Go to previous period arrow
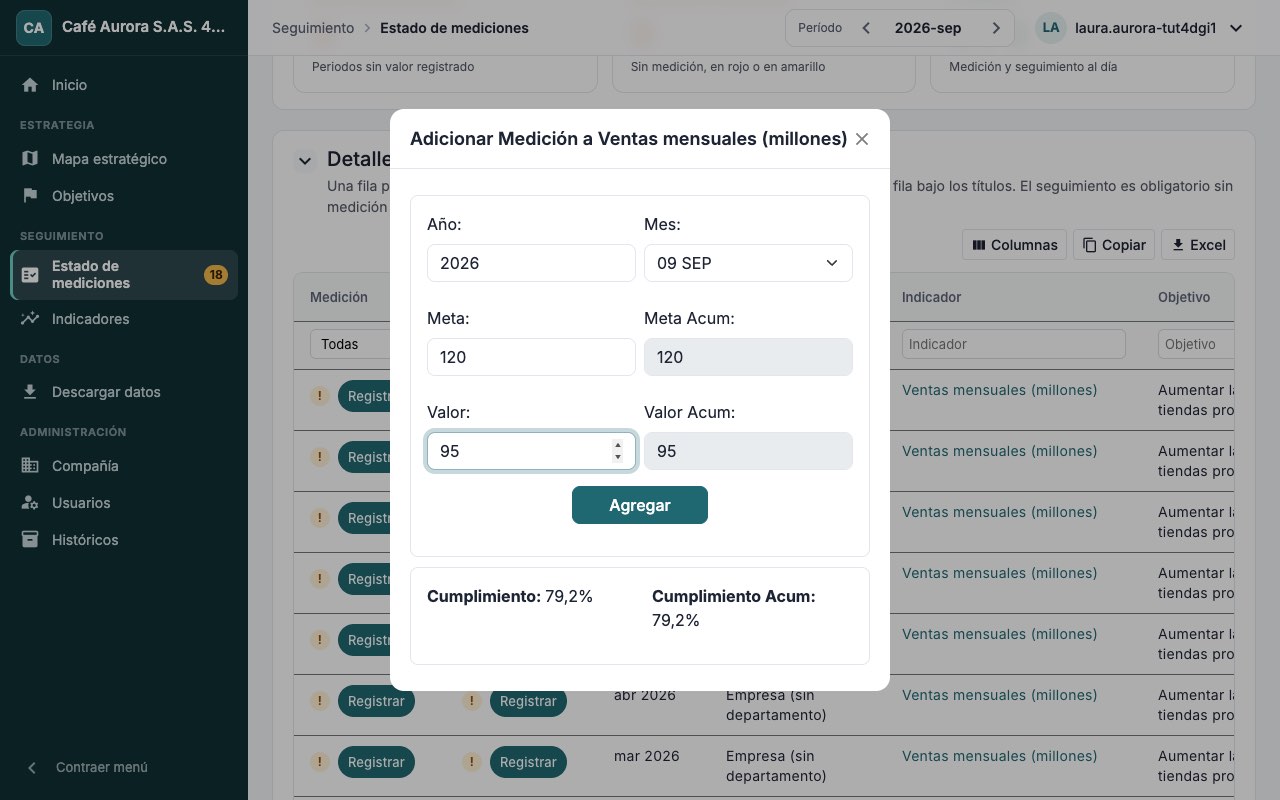Image resolution: width=1280 pixels, height=800 pixels. click(x=866, y=28)
